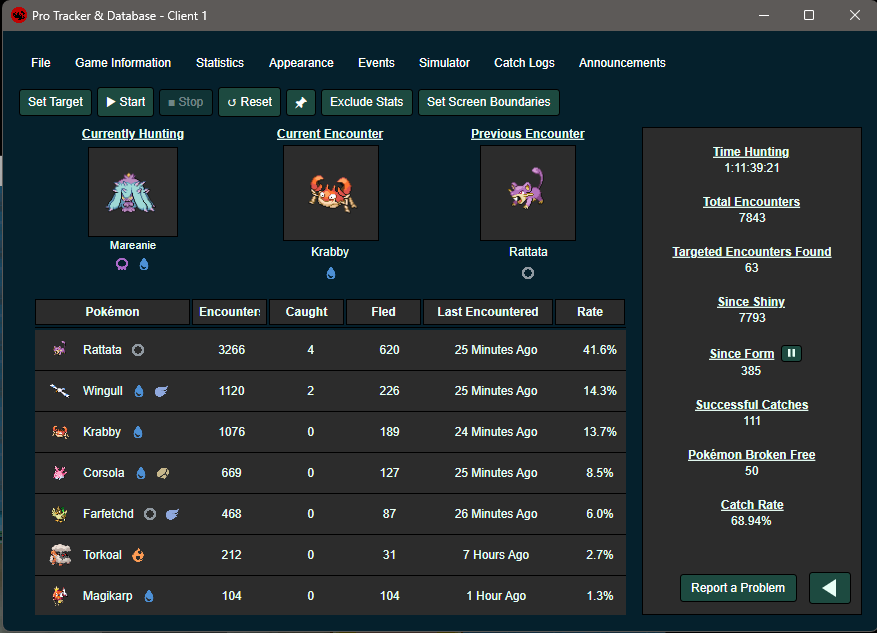The image size is (877, 633).
Task: Click the Wingull row sprite icon
Action: coord(59,391)
